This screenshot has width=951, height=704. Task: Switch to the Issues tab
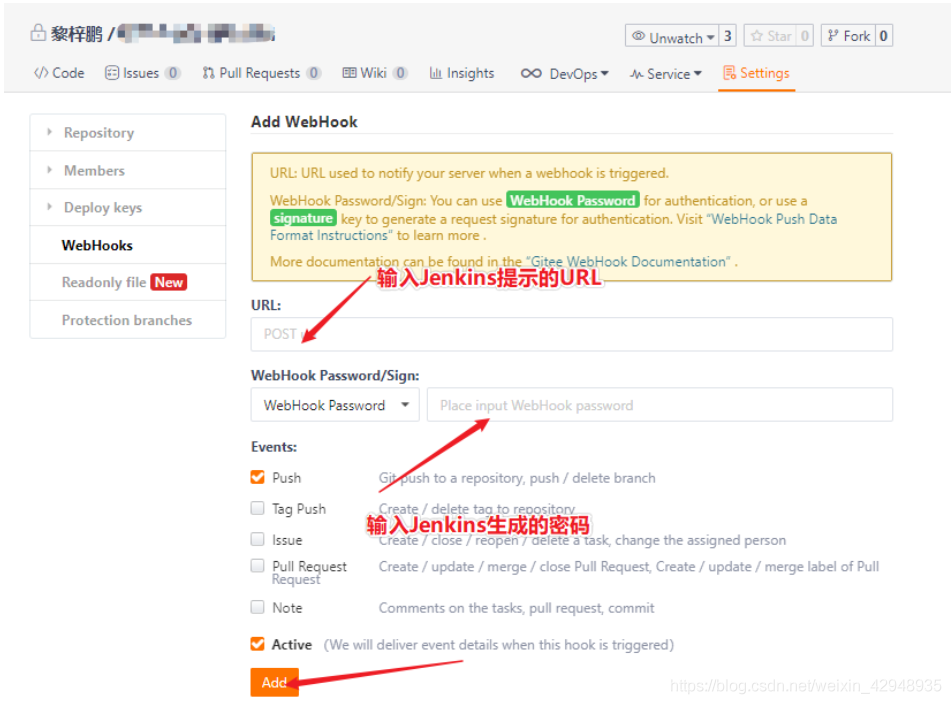point(143,73)
